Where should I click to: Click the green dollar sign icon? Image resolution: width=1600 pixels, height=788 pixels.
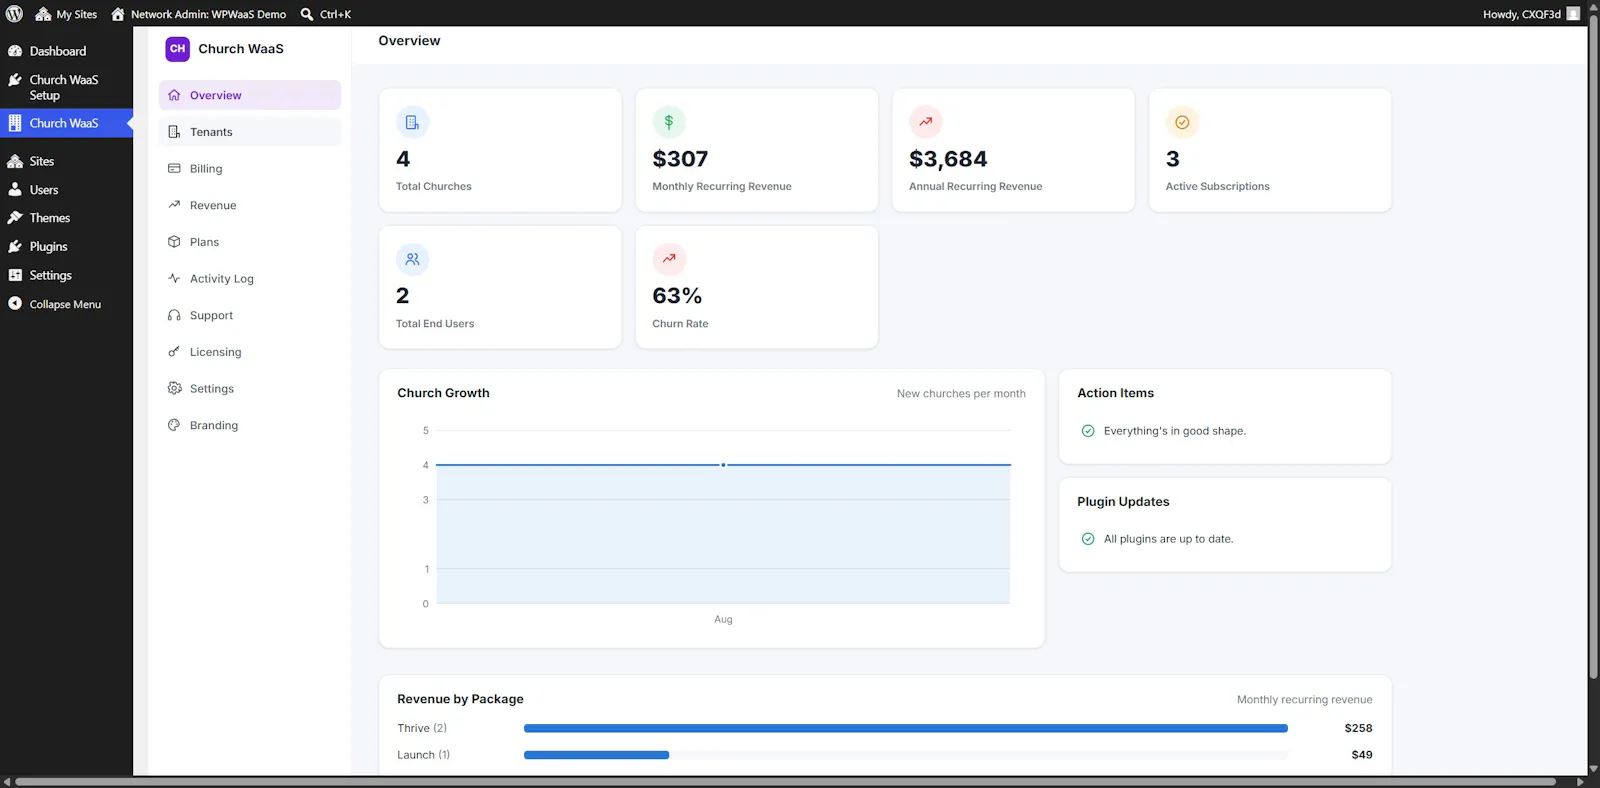[x=669, y=122]
